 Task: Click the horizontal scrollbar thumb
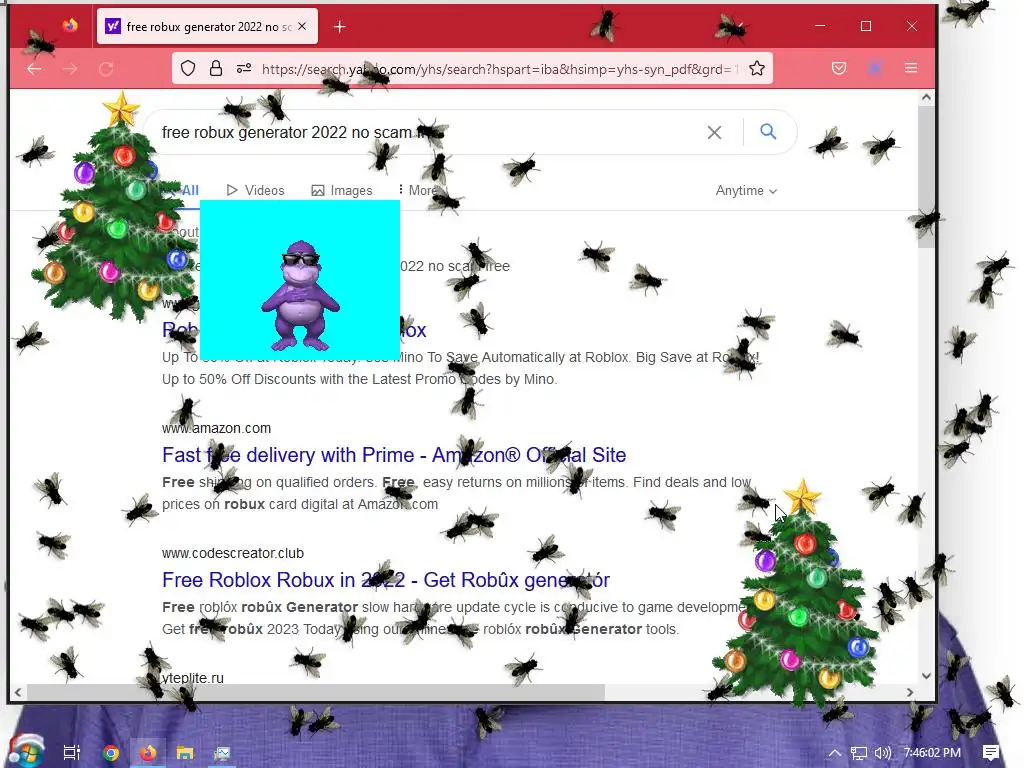[316, 692]
